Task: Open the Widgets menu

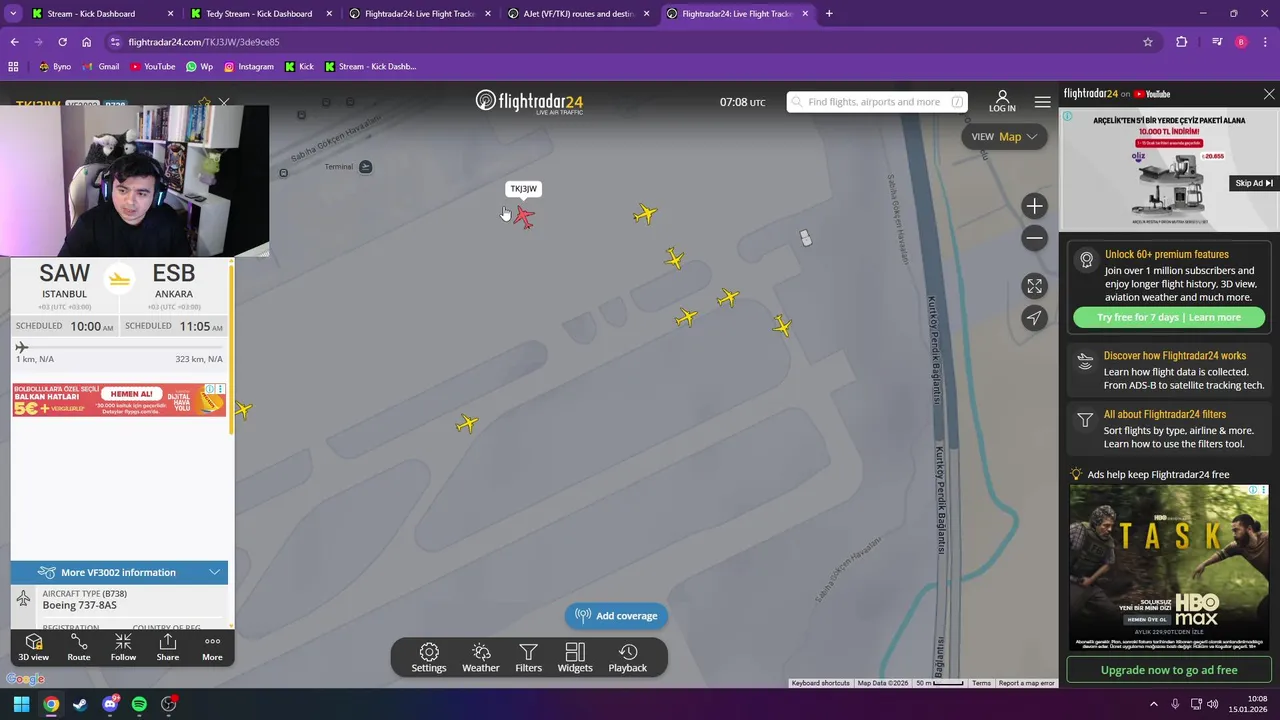Action: tap(575, 658)
